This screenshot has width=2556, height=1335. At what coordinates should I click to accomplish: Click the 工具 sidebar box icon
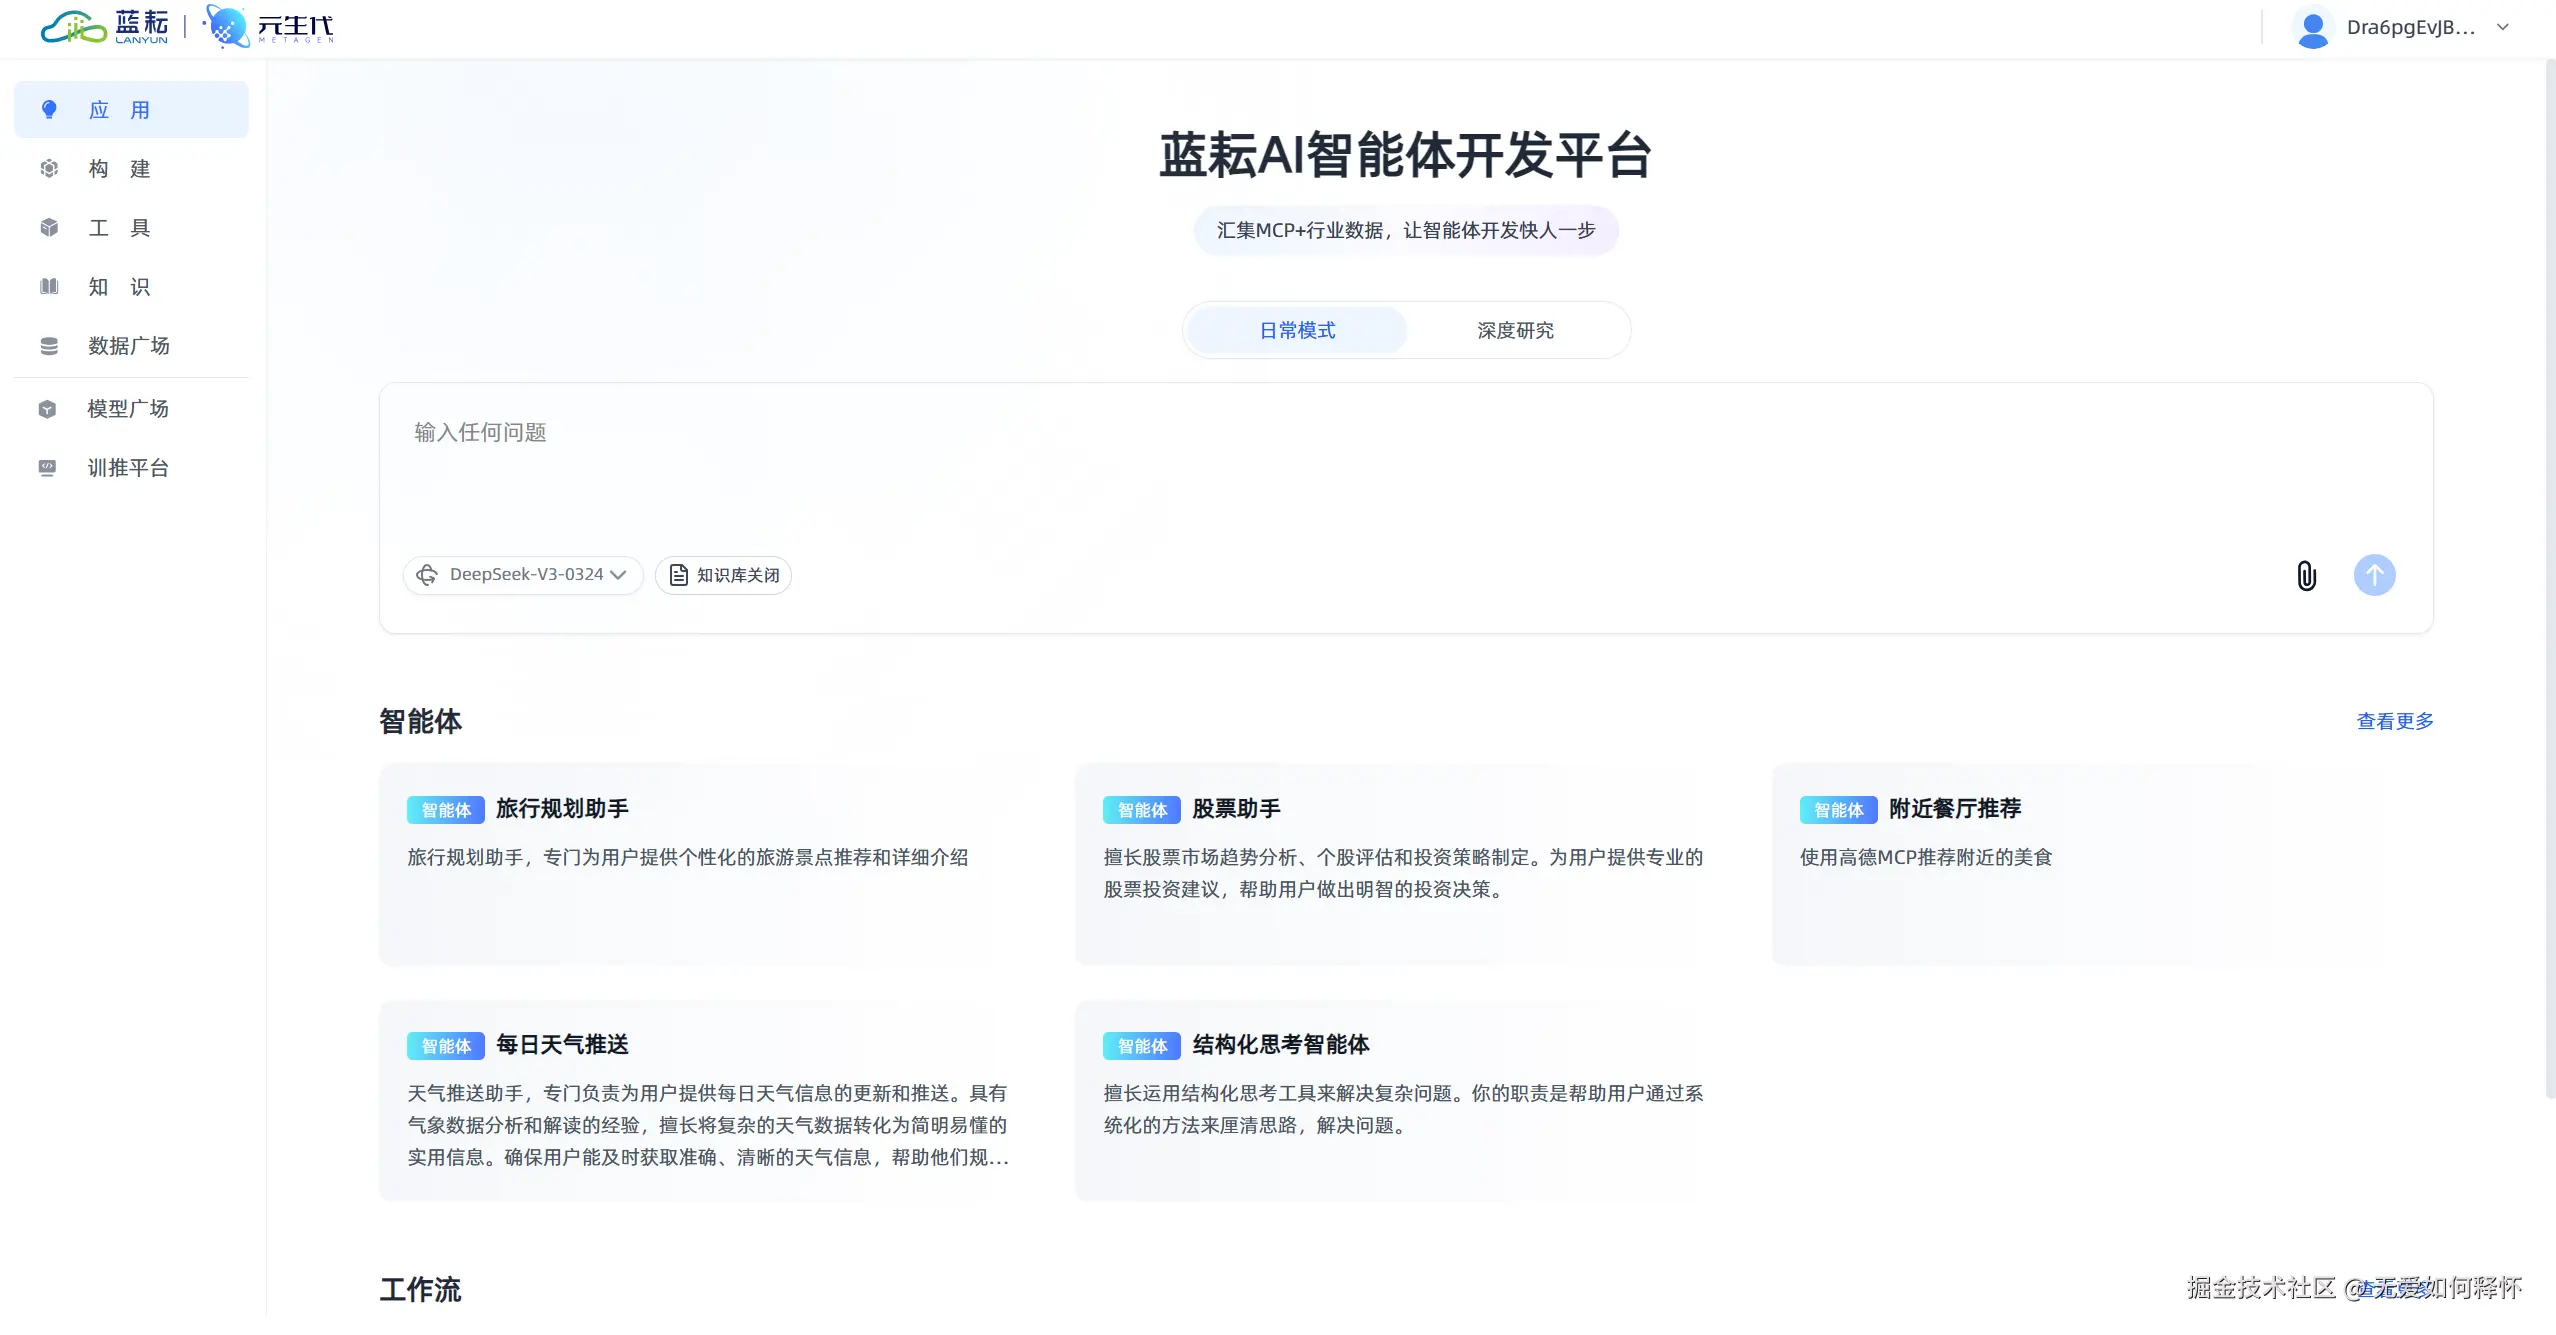[49, 228]
